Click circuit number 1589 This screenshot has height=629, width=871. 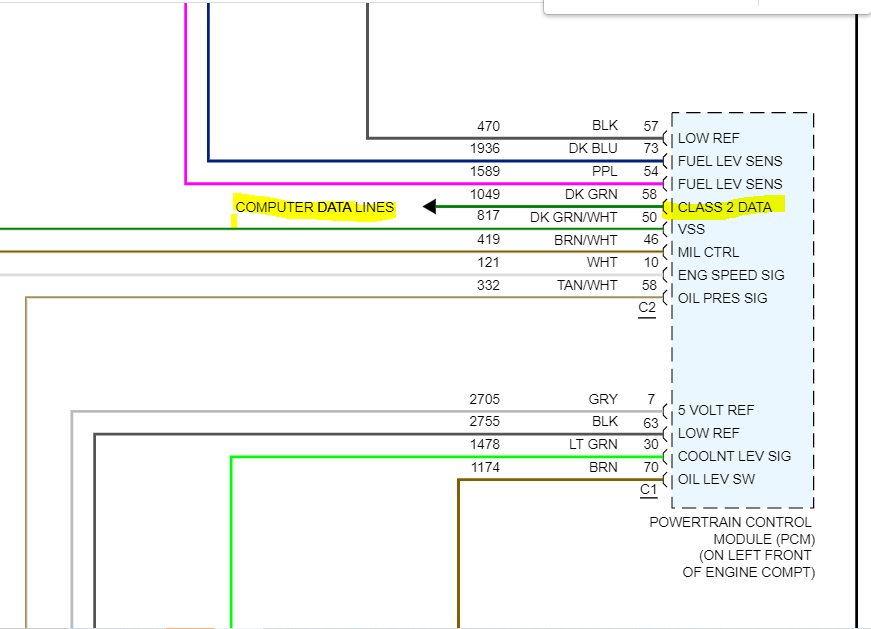click(484, 171)
